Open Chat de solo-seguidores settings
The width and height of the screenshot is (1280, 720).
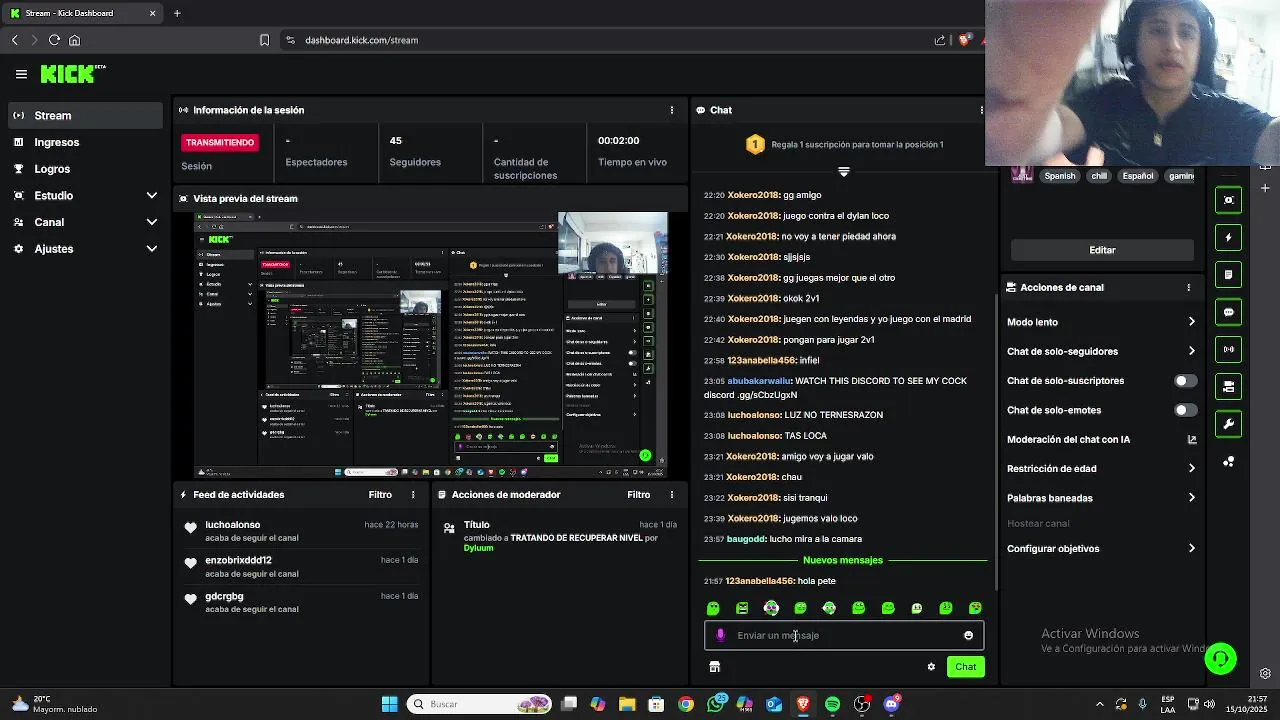pyautogui.click(x=1101, y=351)
